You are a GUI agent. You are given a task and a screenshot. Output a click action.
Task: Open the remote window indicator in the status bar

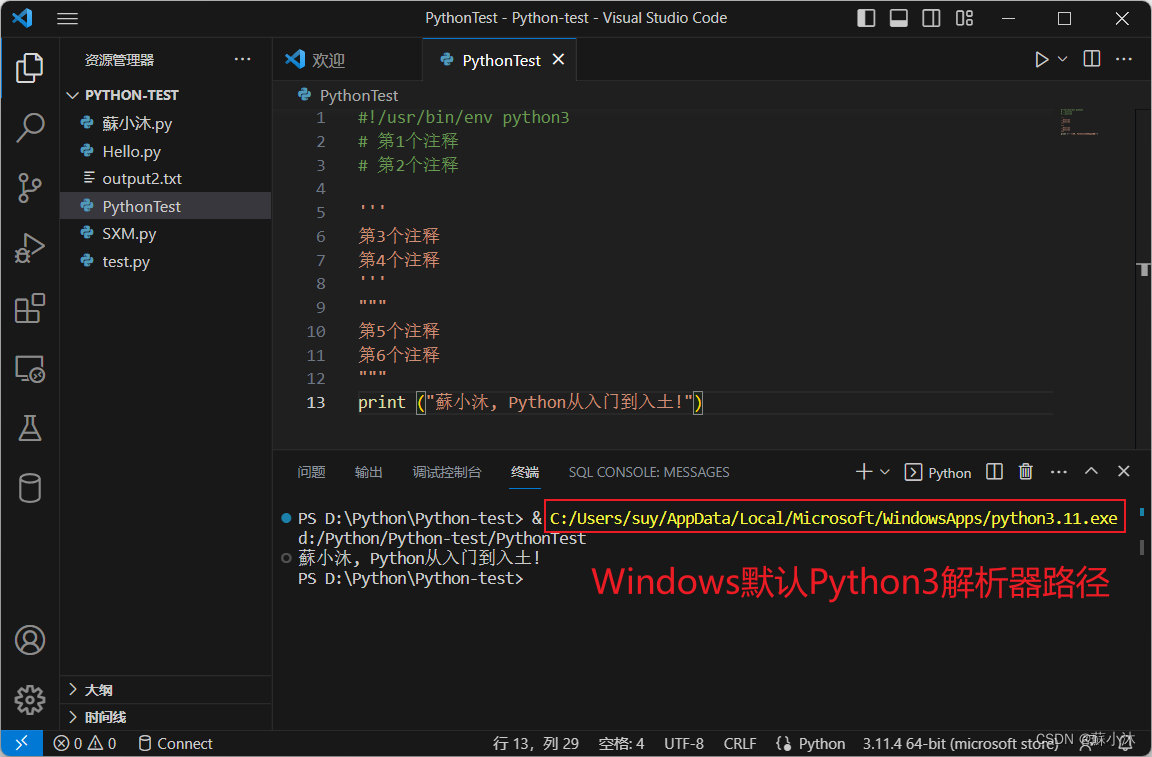click(x=21, y=743)
